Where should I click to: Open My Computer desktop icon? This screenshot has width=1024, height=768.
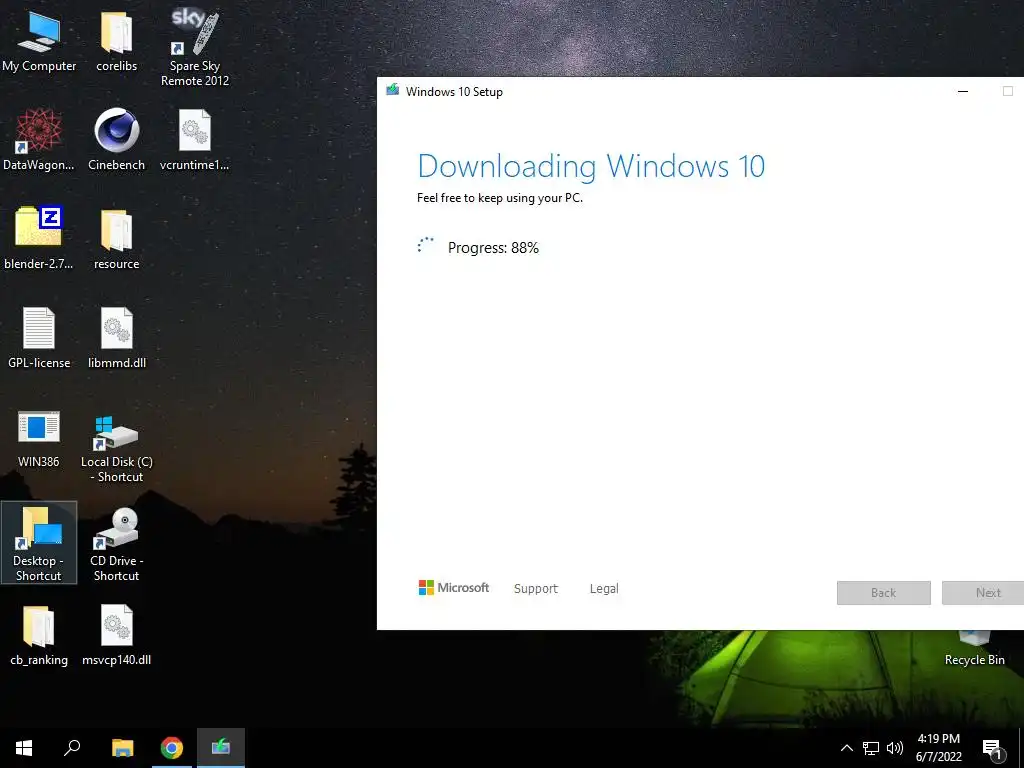[39, 40]
